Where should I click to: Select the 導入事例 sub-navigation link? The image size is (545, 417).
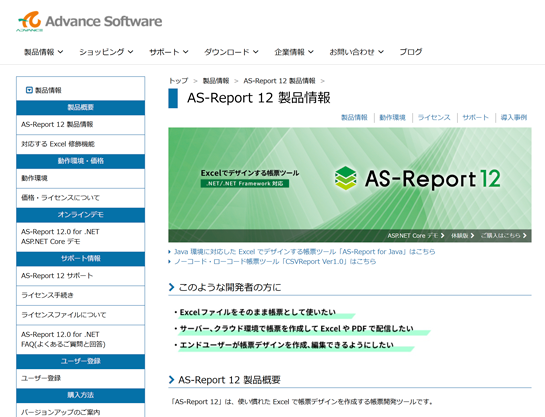[514, 117]
